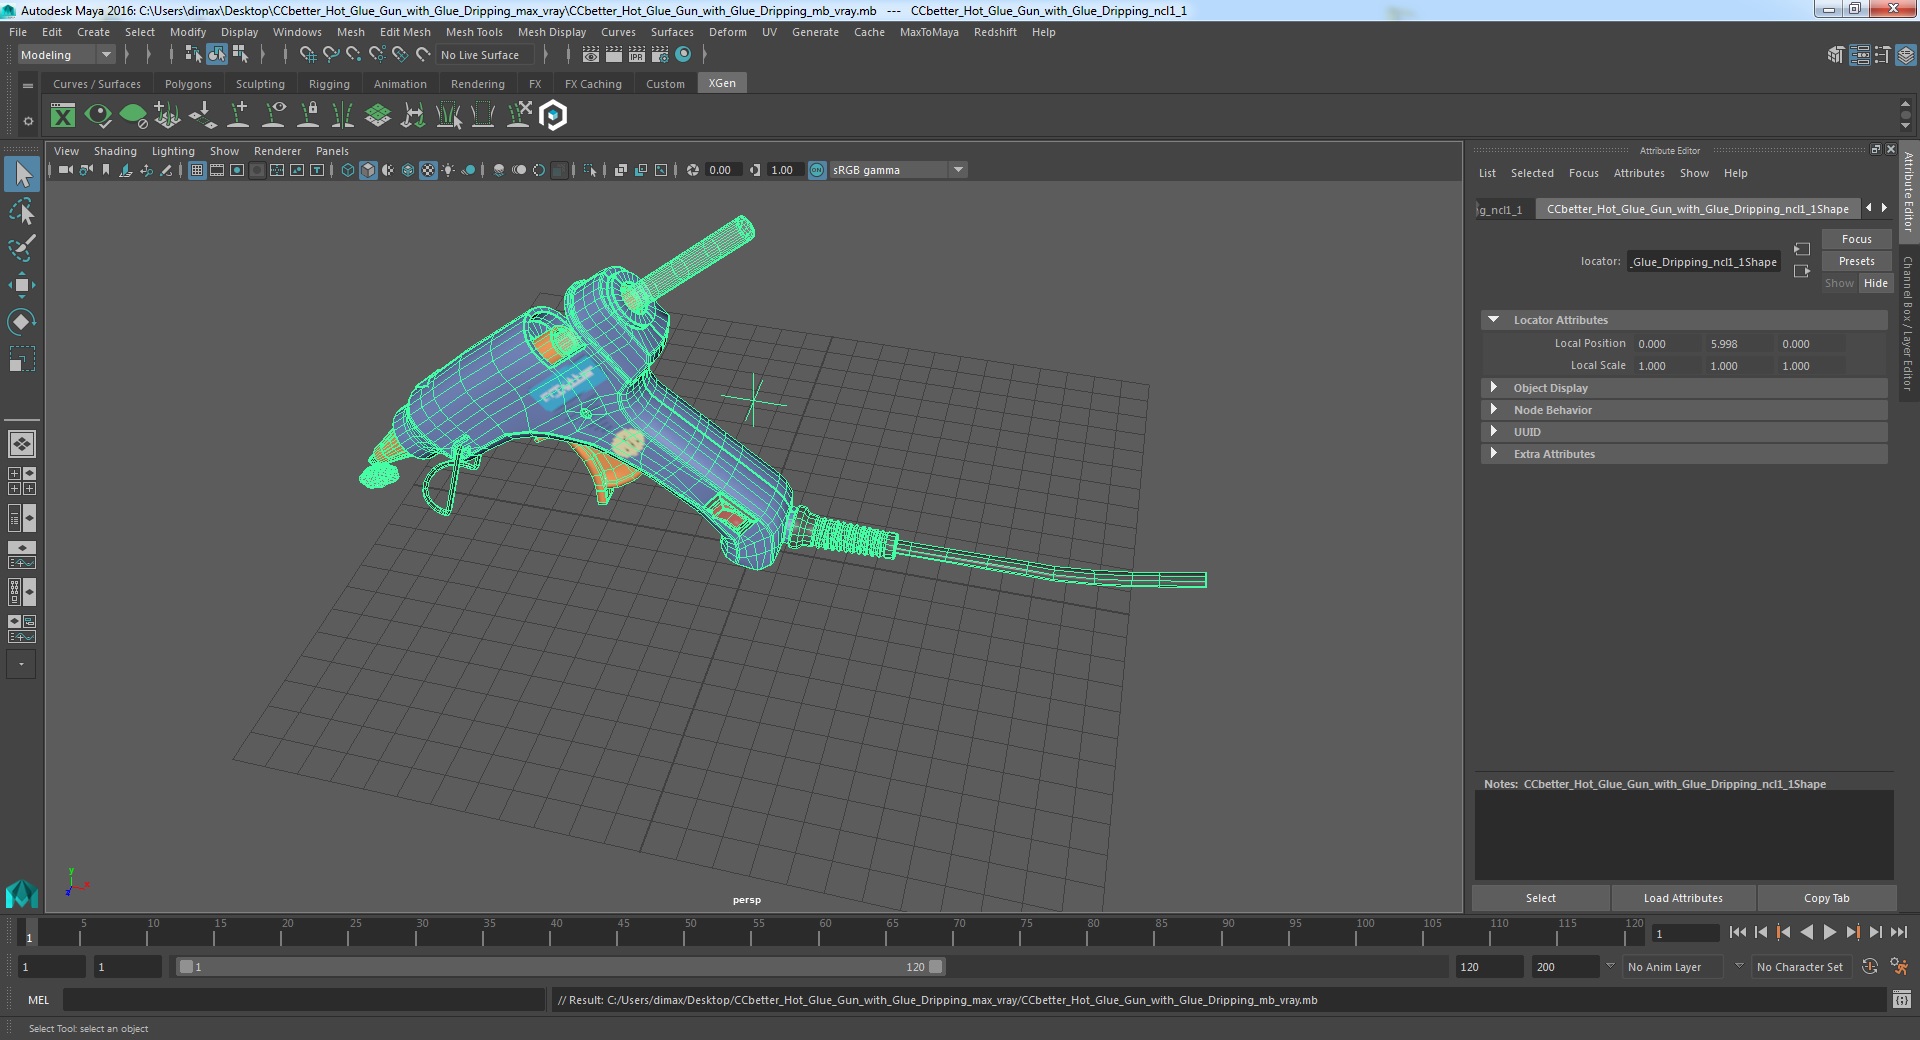Switch to the Polygons shelf tab

point(188,84)
